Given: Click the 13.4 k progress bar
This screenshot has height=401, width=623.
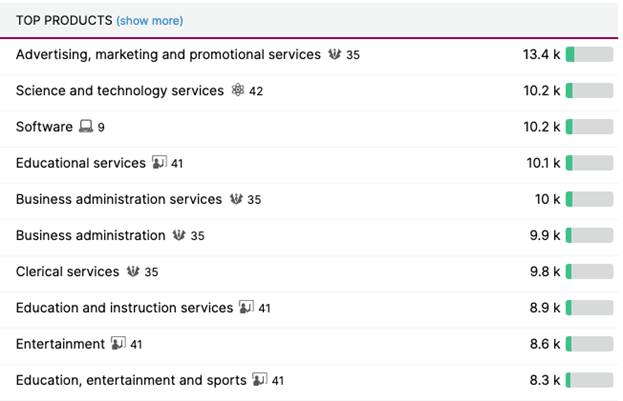Looking at the screenshot, I should (589, 55).
